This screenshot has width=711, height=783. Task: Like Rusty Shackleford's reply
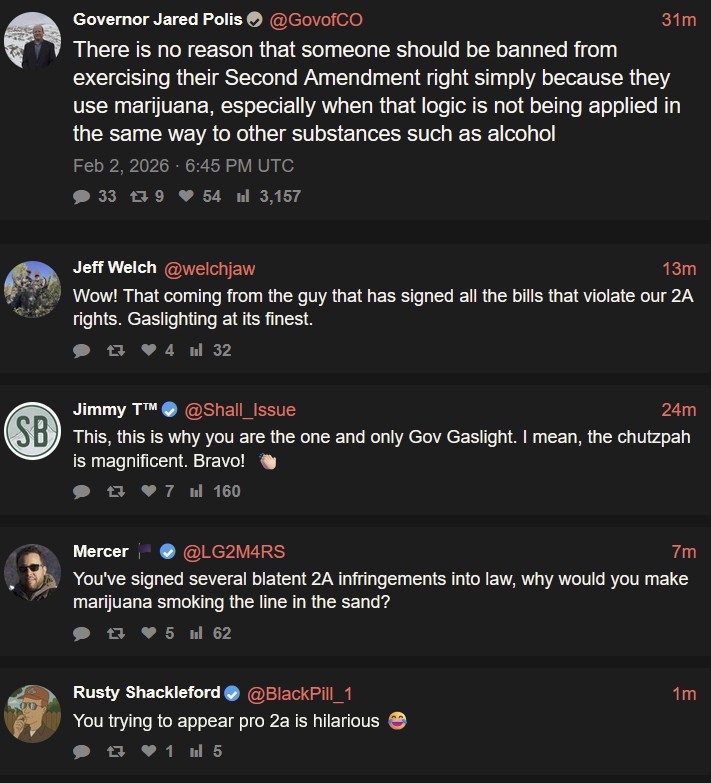coord(148,751)
